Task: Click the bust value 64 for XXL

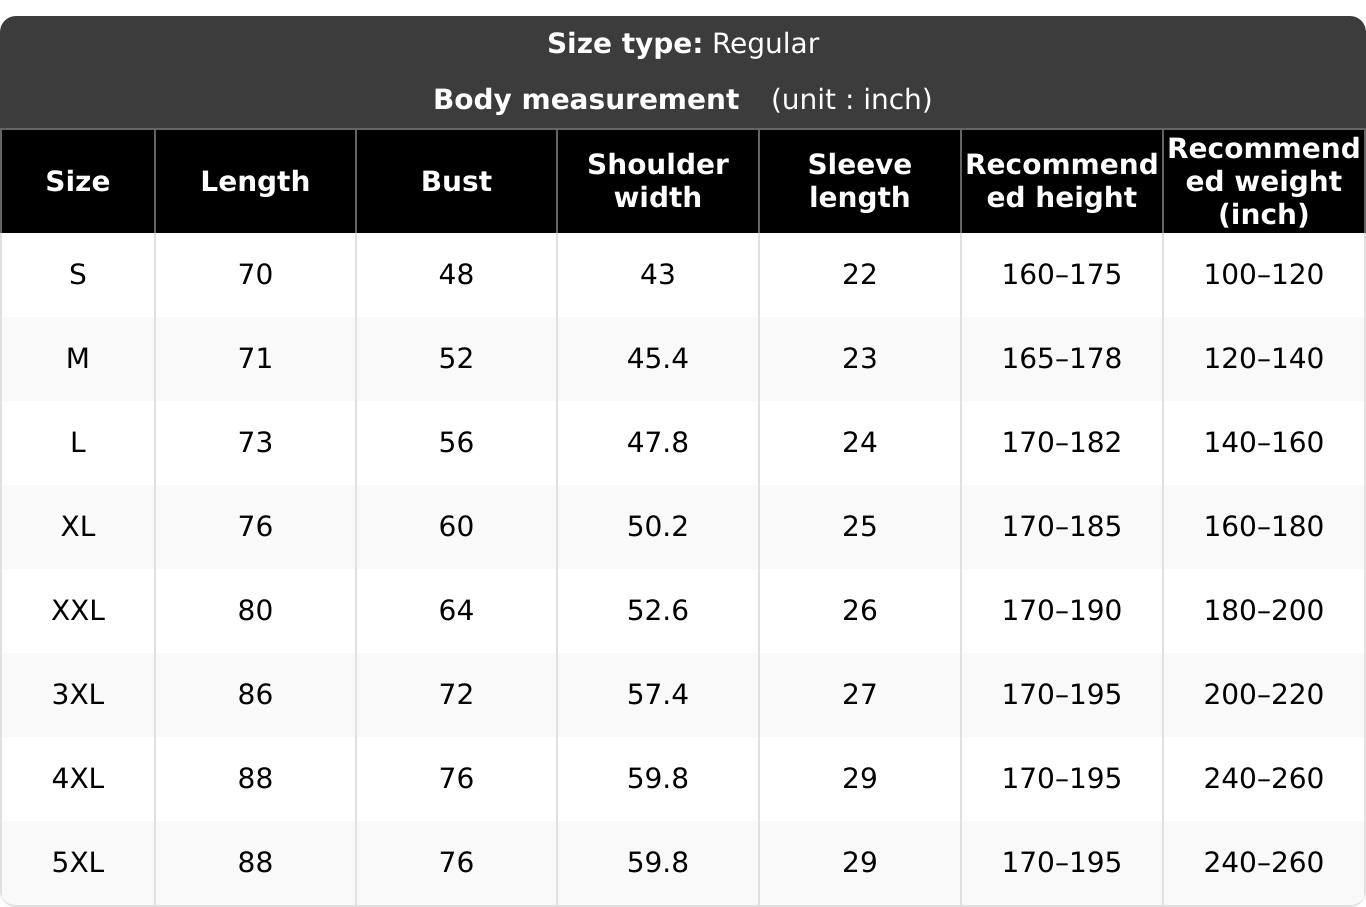Action: point(456,611)
